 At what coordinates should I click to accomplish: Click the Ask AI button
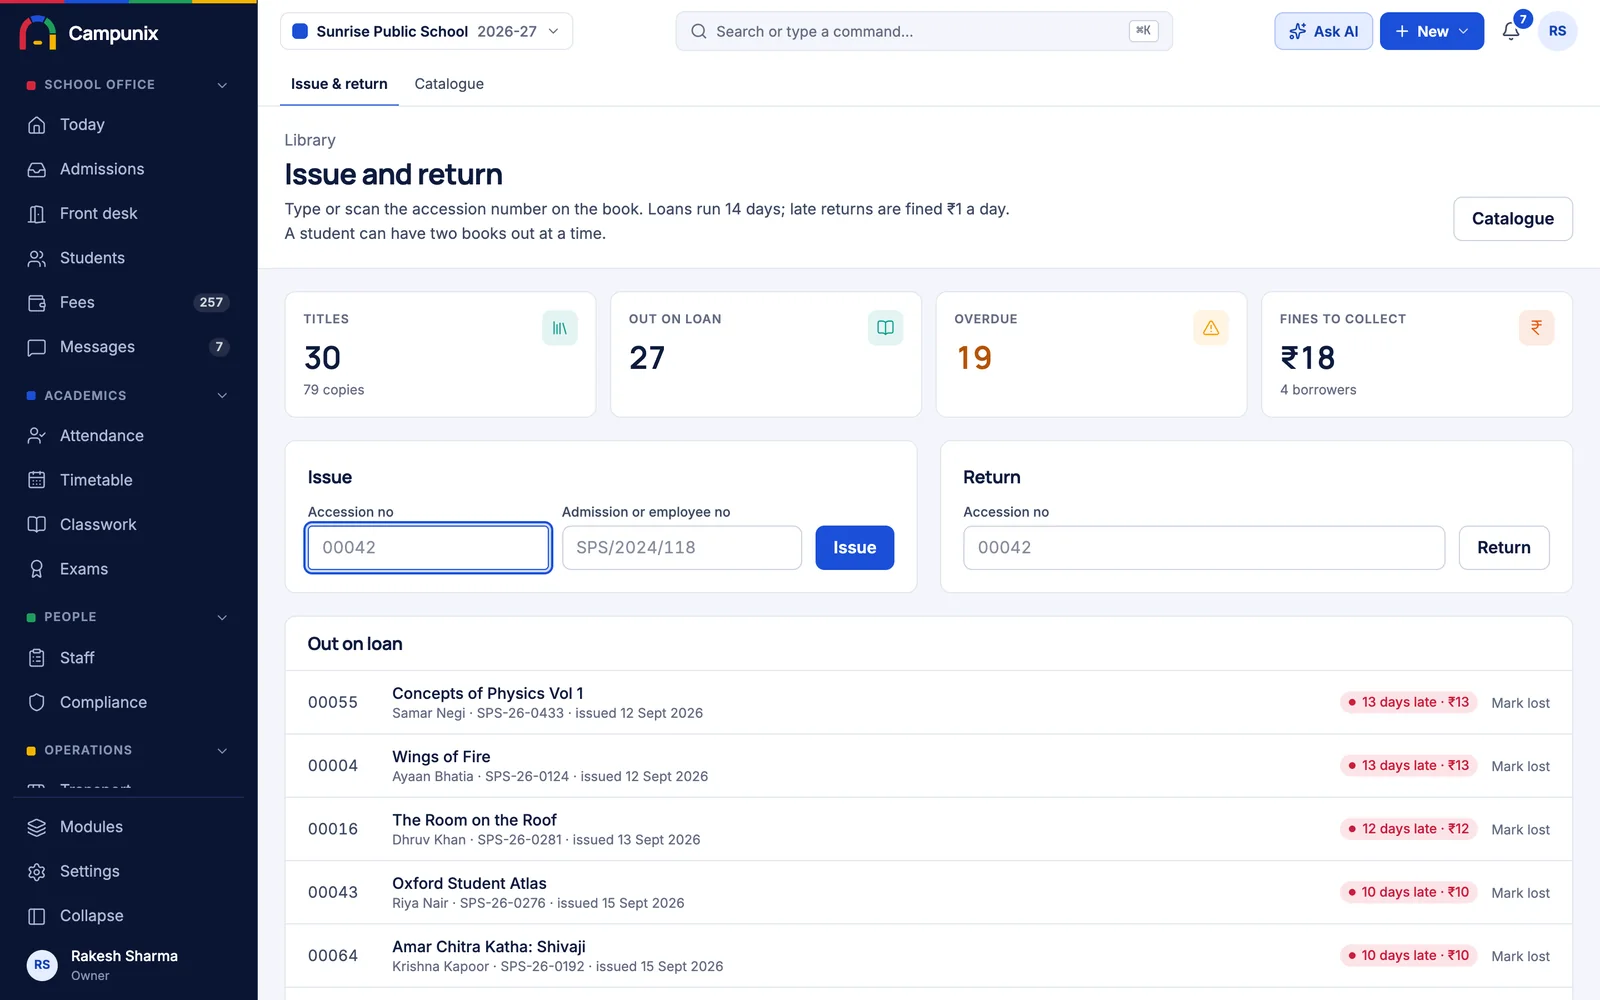[1323, 31]
